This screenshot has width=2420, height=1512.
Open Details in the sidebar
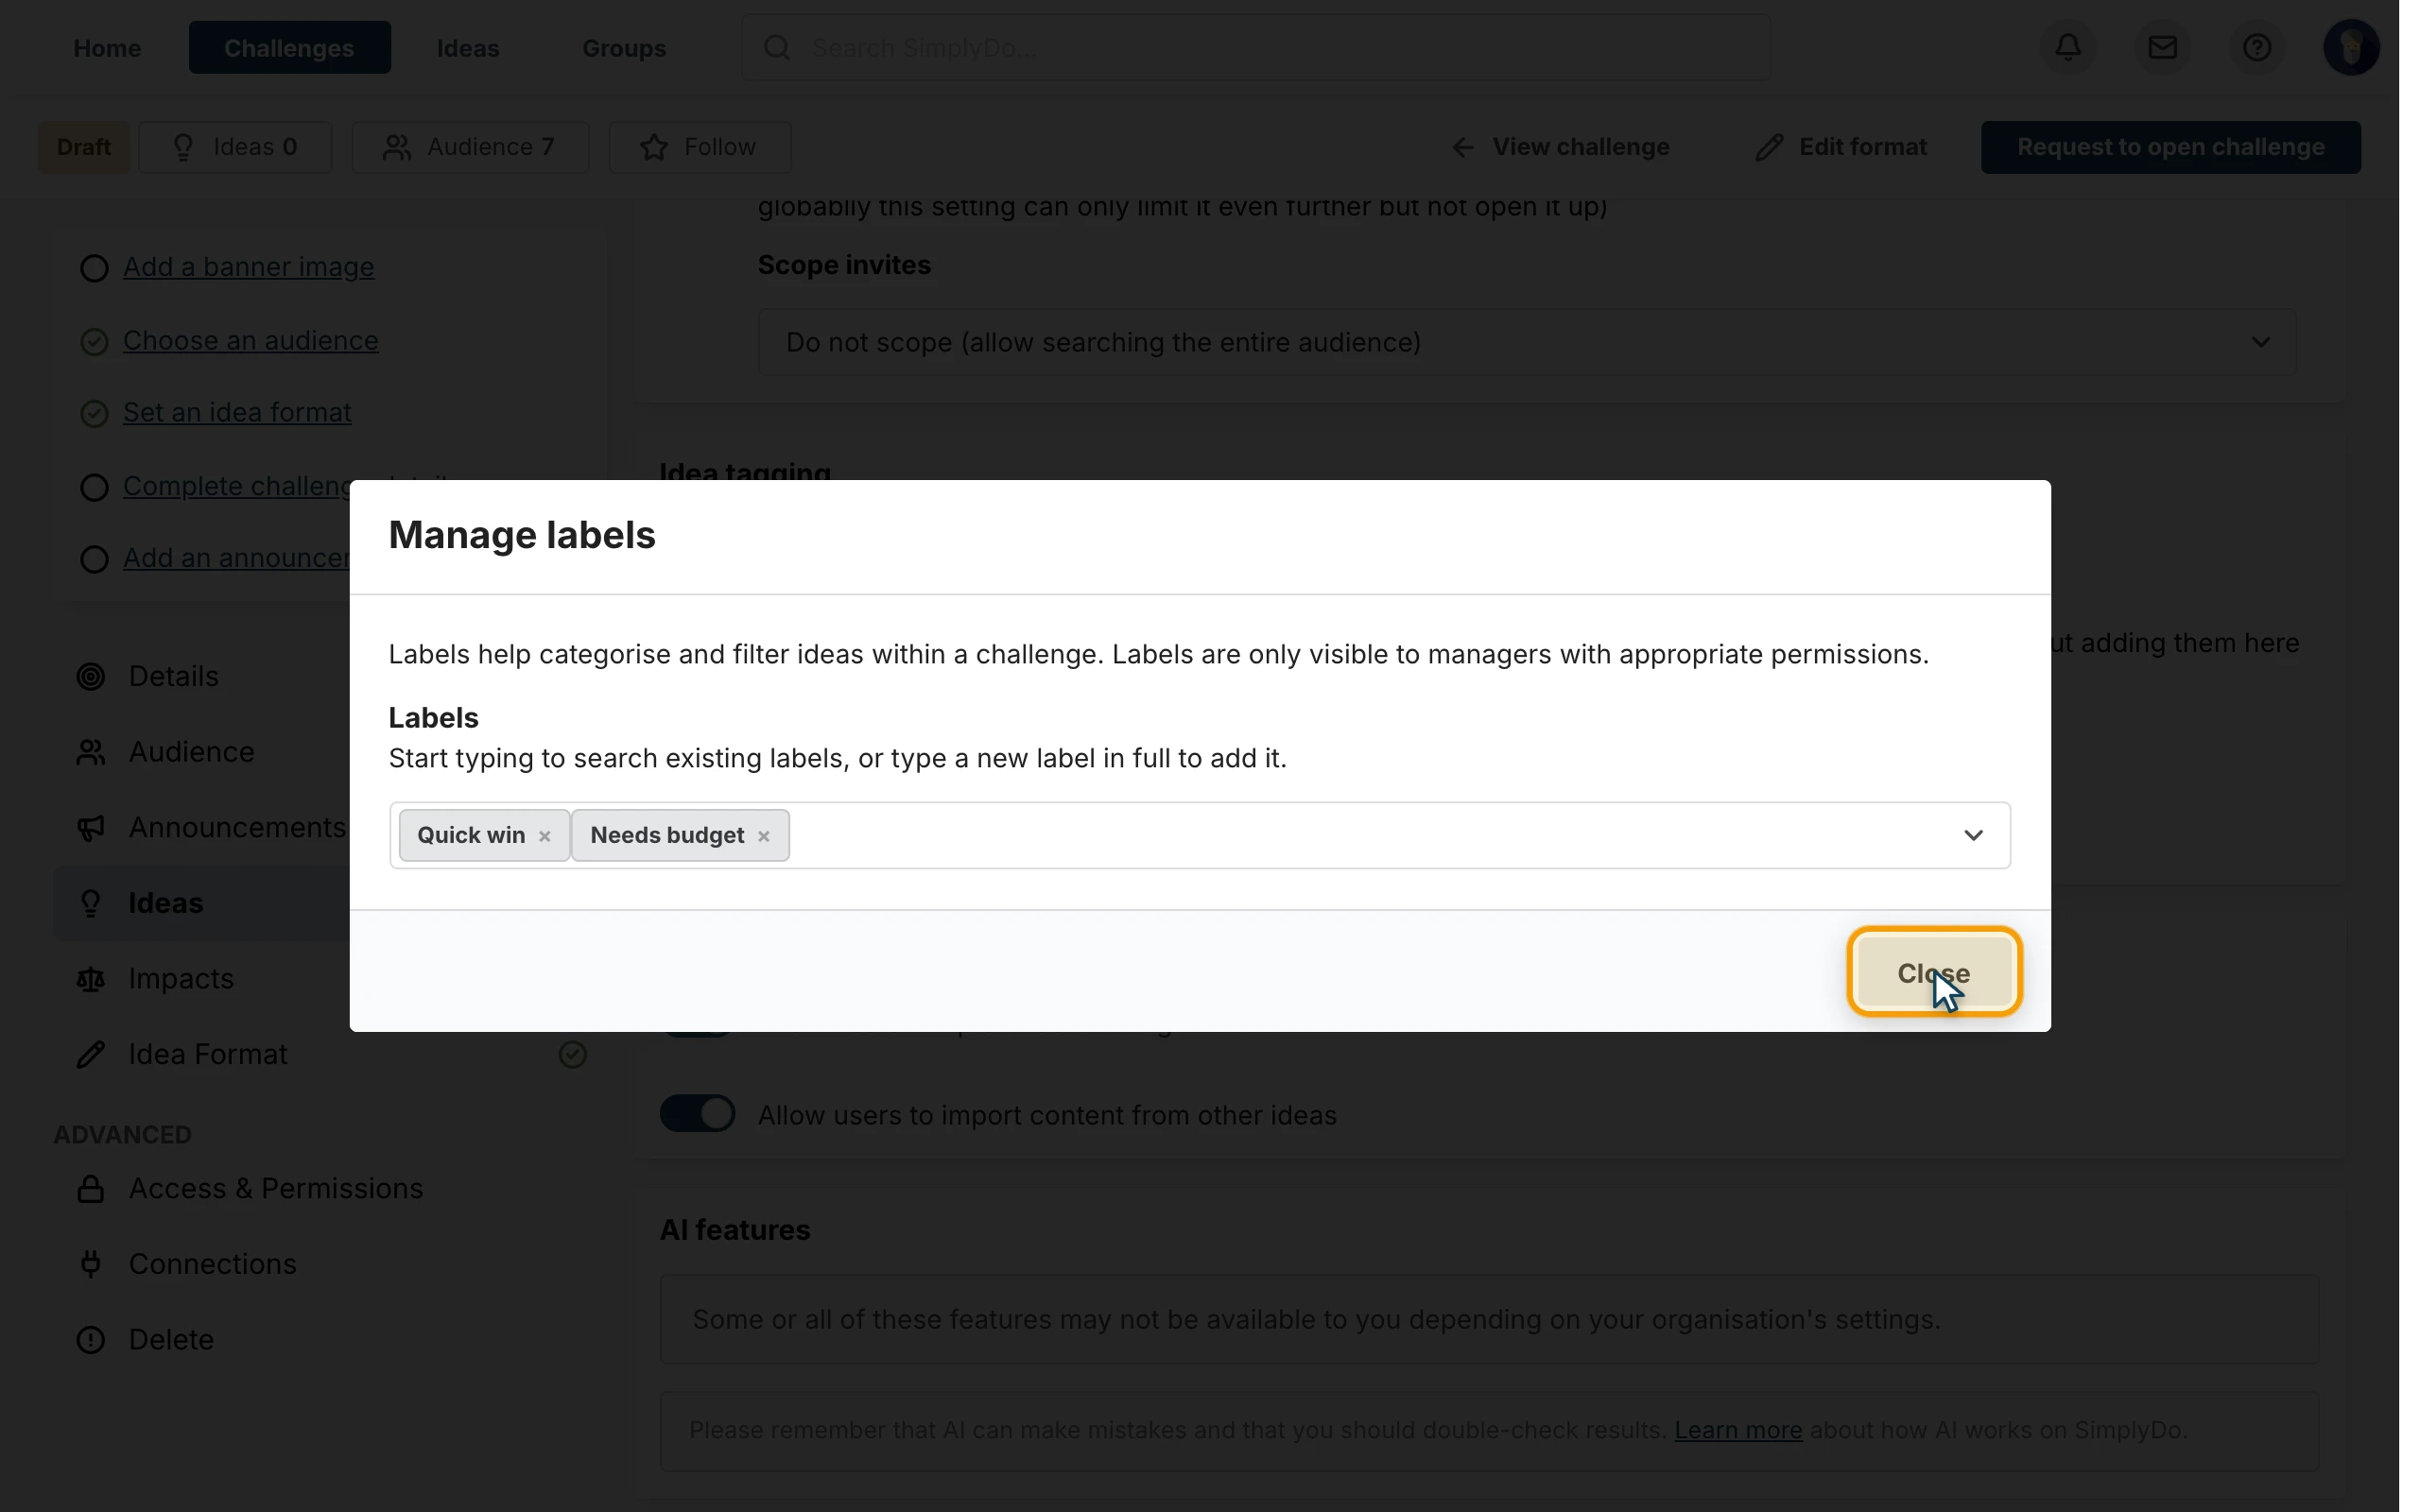173,676
